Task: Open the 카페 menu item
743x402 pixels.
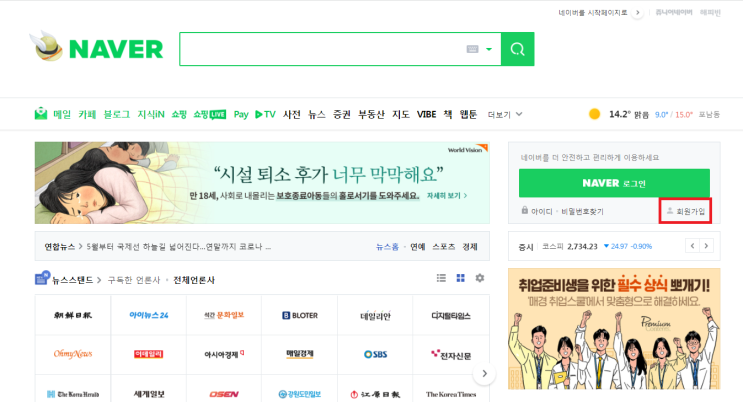Action: pos(87,114)
